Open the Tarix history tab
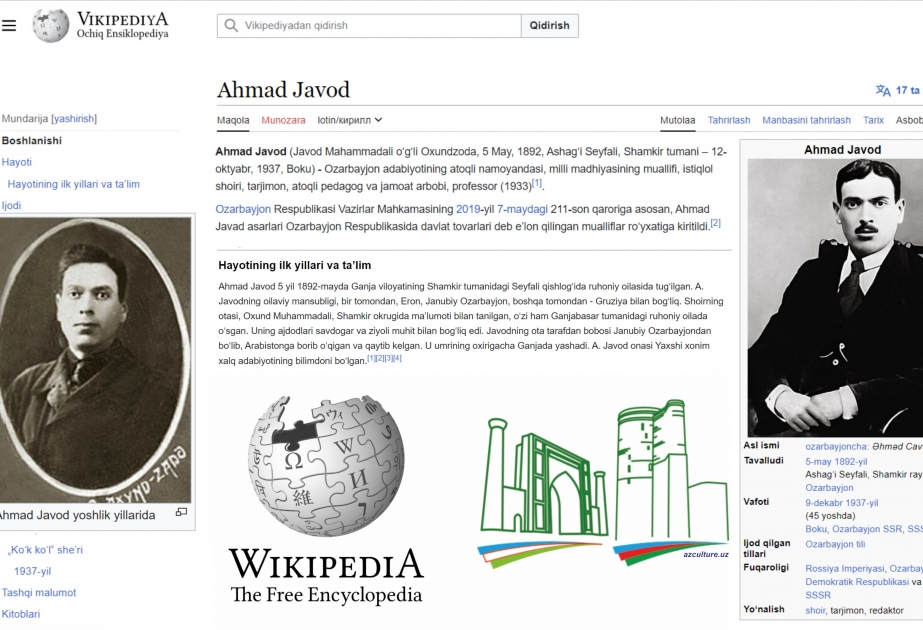Viewport: 923px width, 630px height. [x=874, y=120]
